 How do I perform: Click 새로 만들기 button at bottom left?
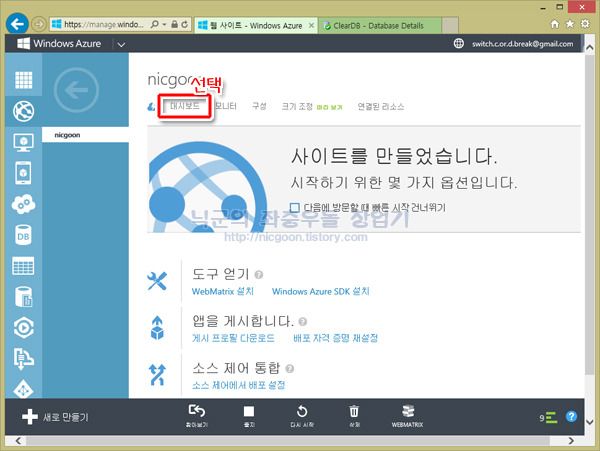coord(55,417)
